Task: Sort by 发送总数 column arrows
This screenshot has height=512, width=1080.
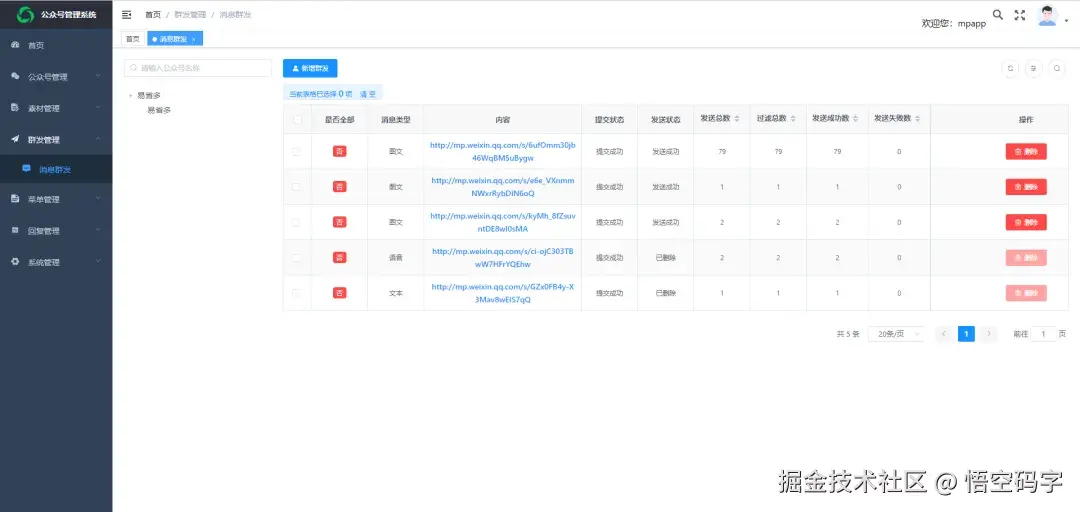Action: tap(737, 119)
